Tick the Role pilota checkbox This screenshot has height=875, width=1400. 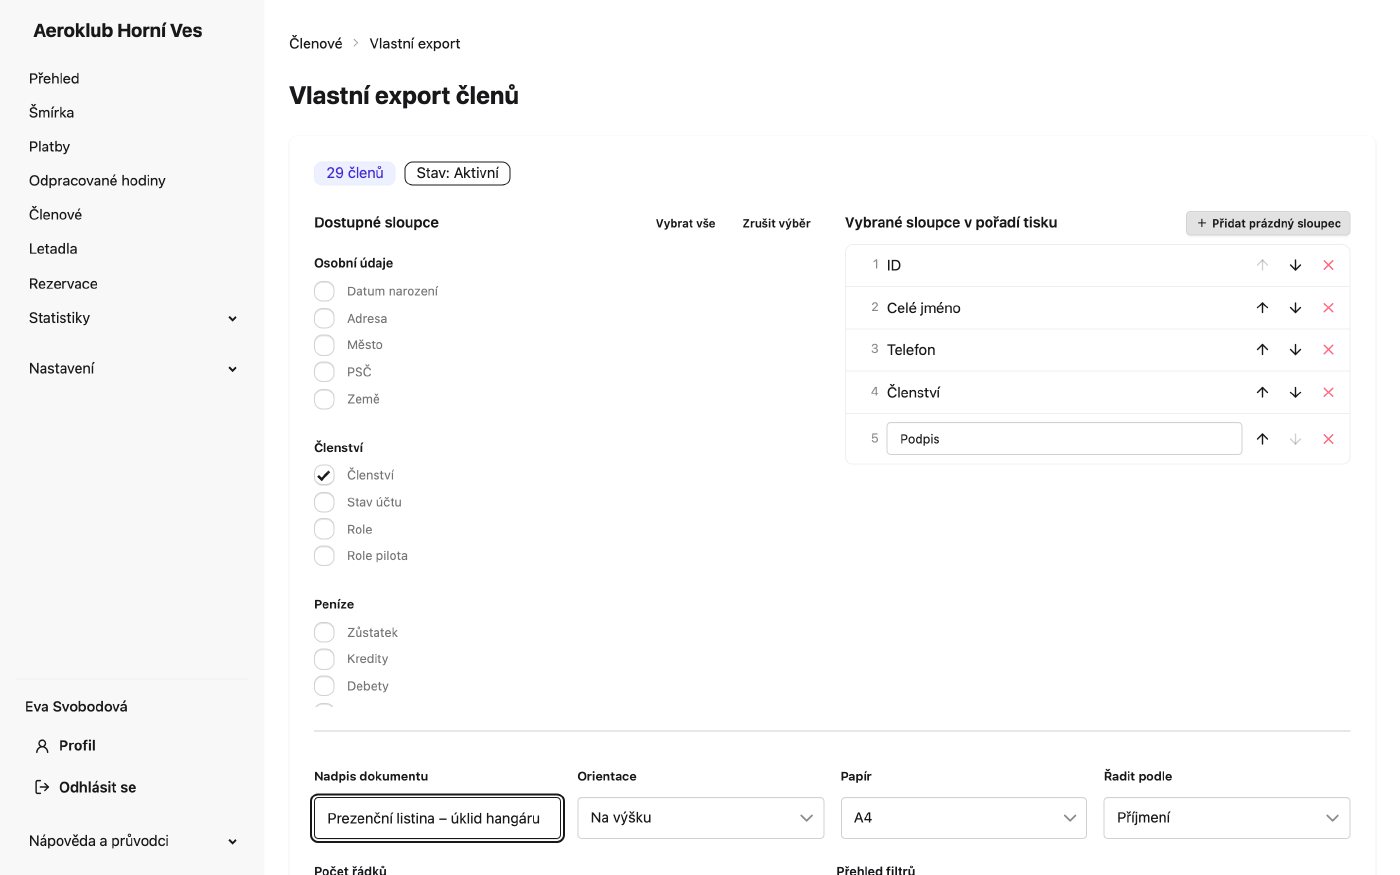click(324, 556)
